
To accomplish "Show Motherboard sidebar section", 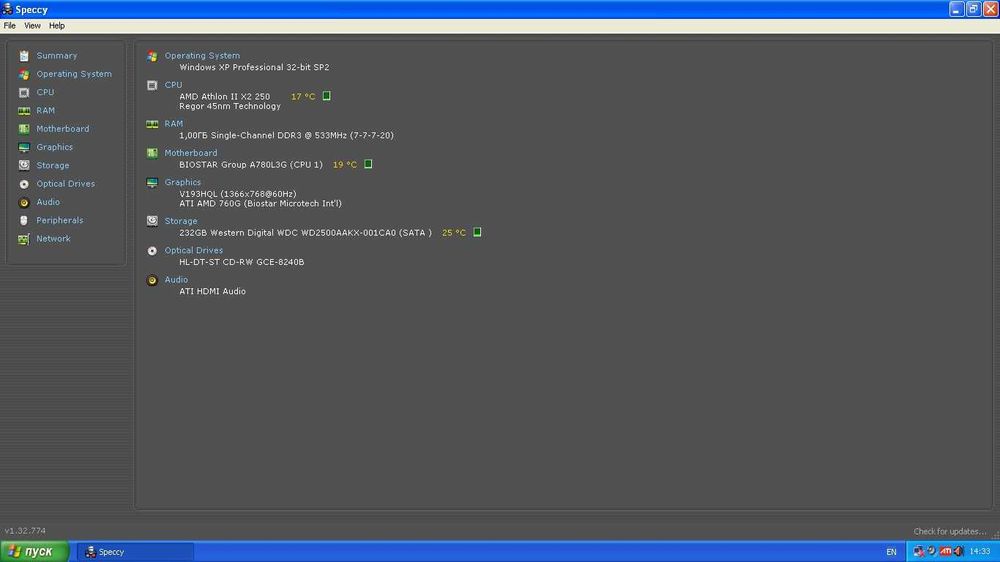I will pos(62,129).
